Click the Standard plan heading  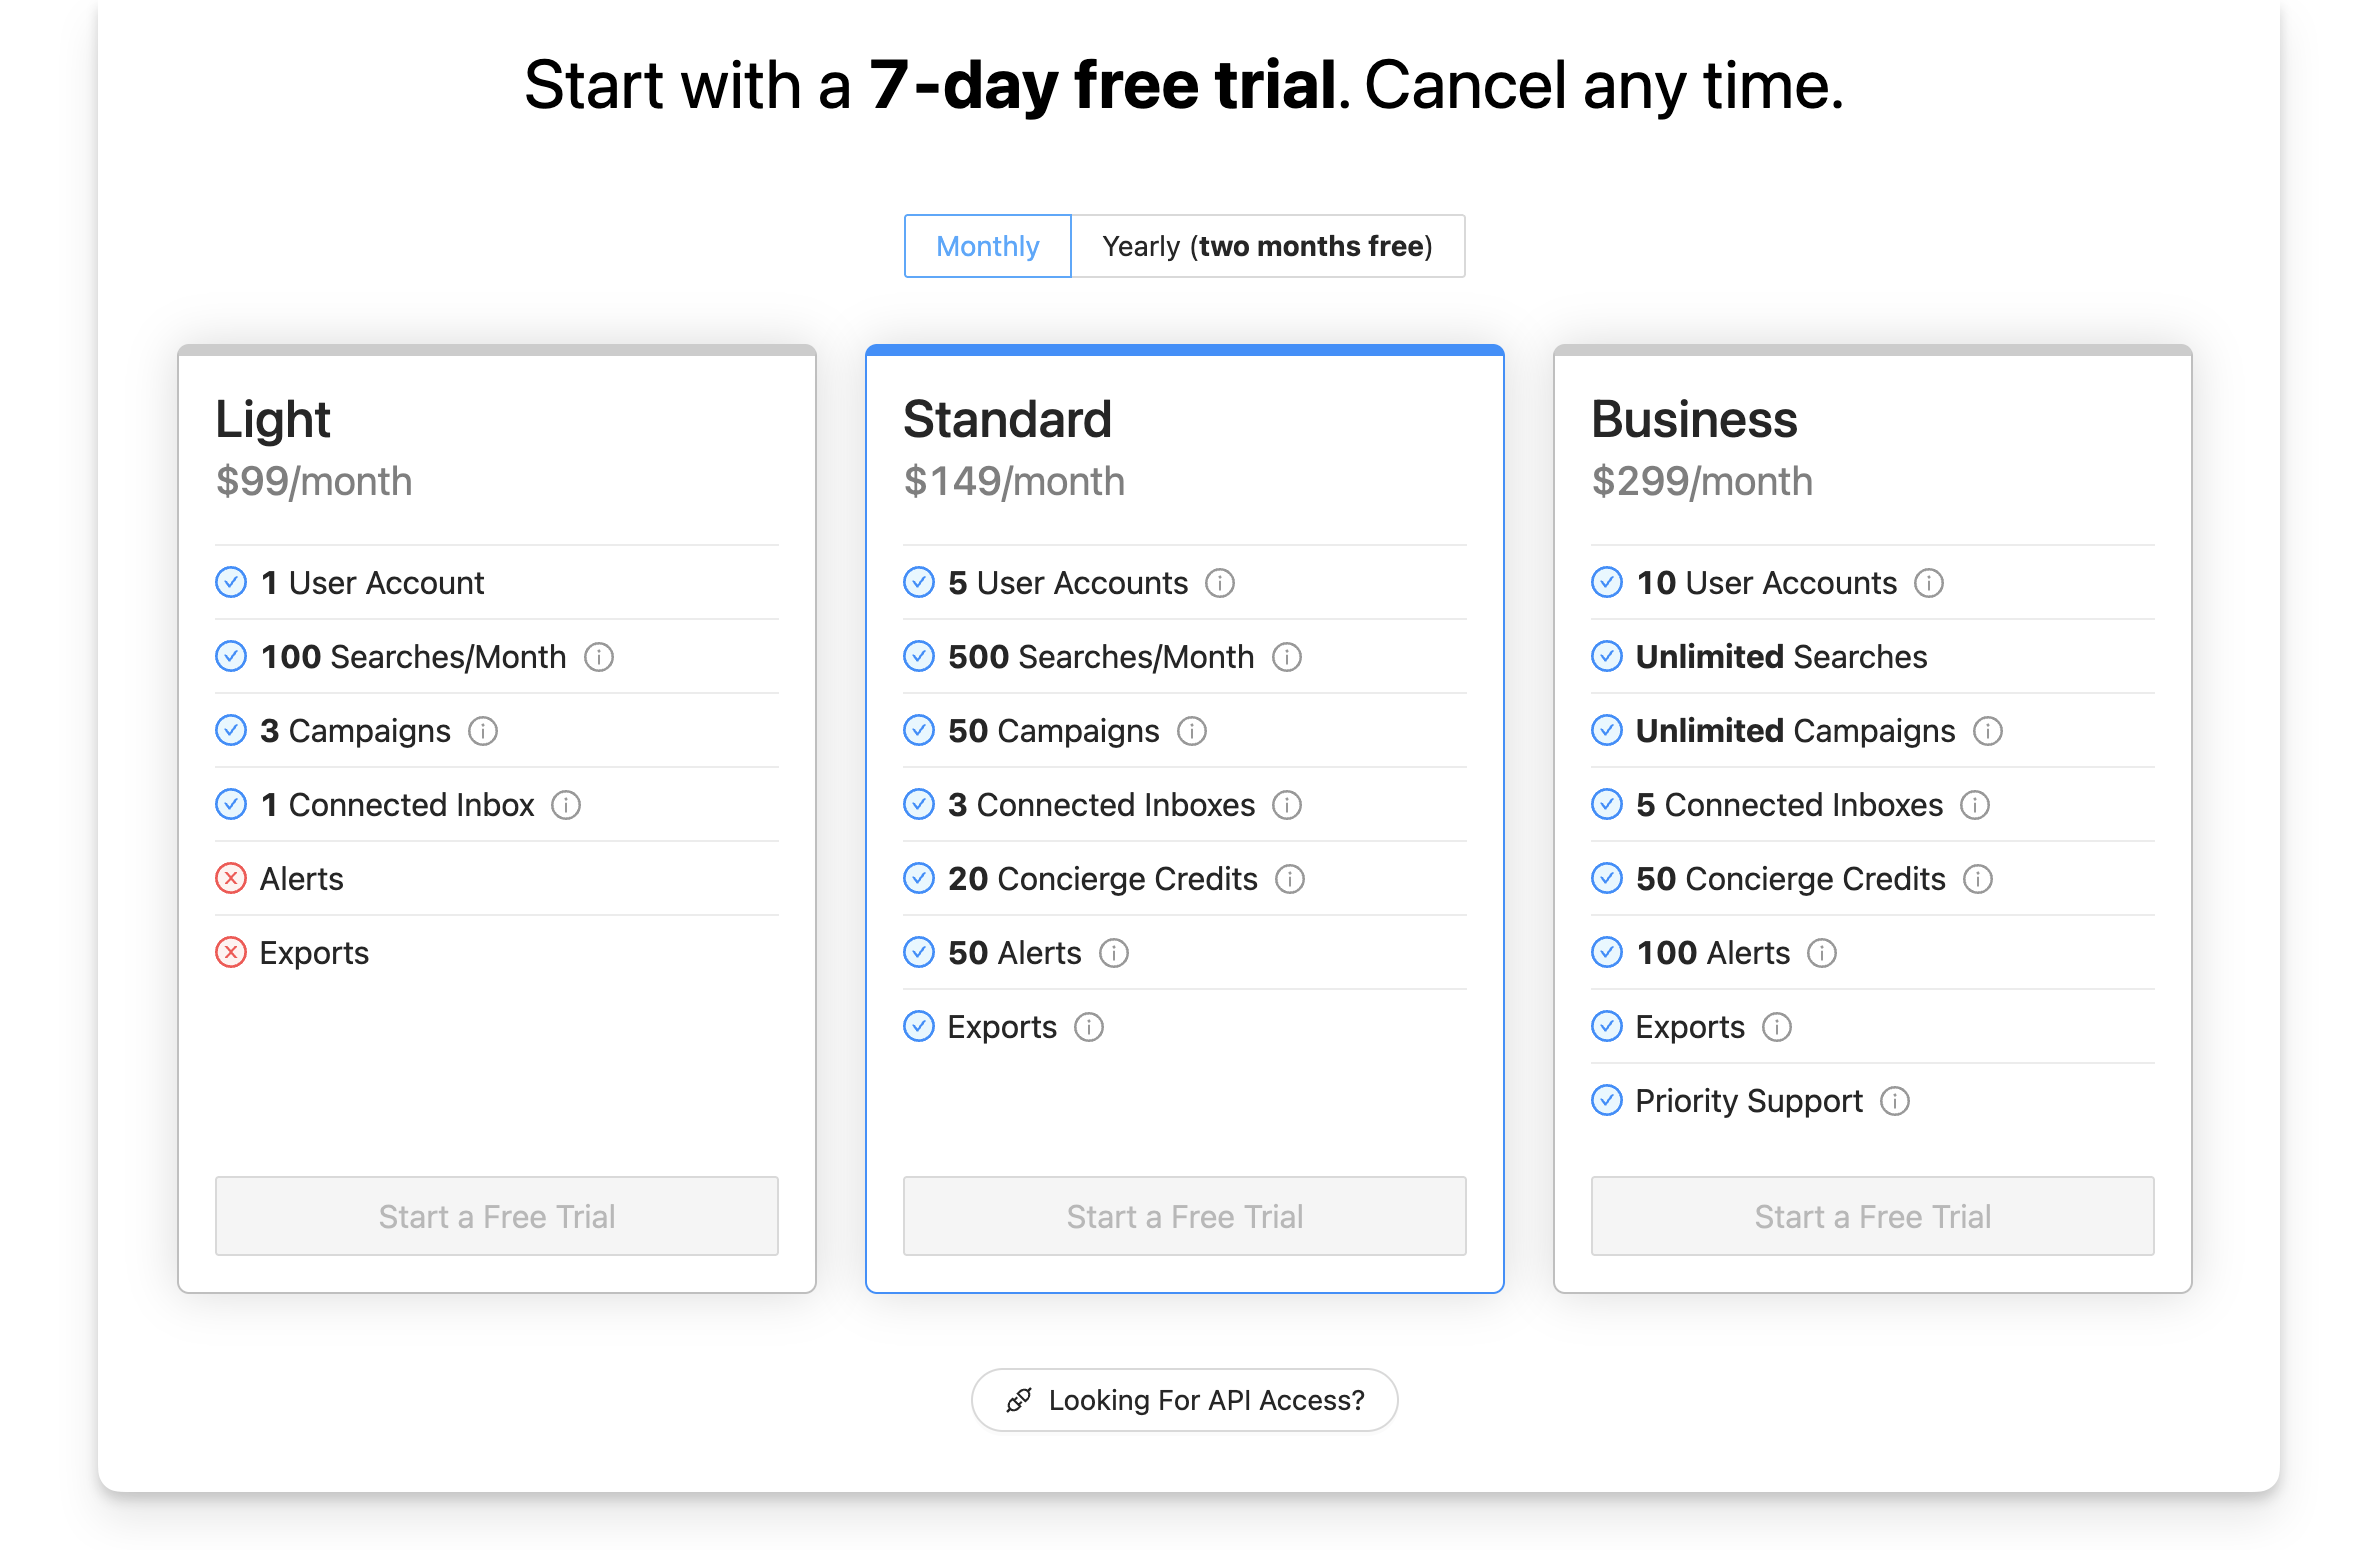(x=1007, y=419)
